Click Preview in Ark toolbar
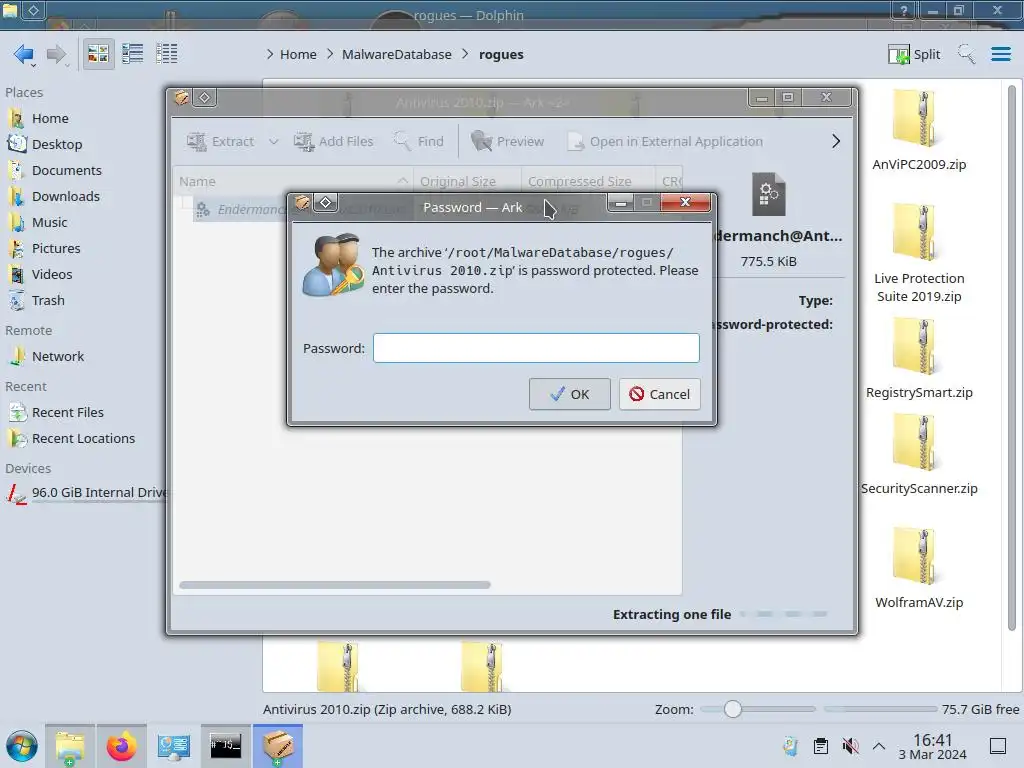 click(507, 141)
